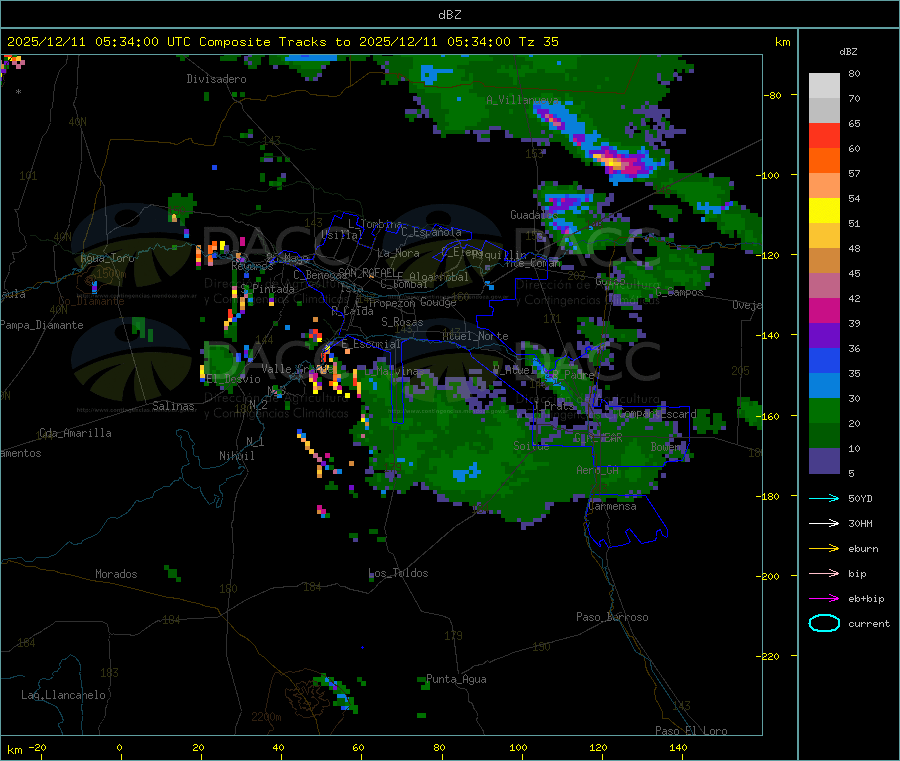Click the magenta eb+bip arrow in the legend
The image size is (900, 761).
[824, 599]
